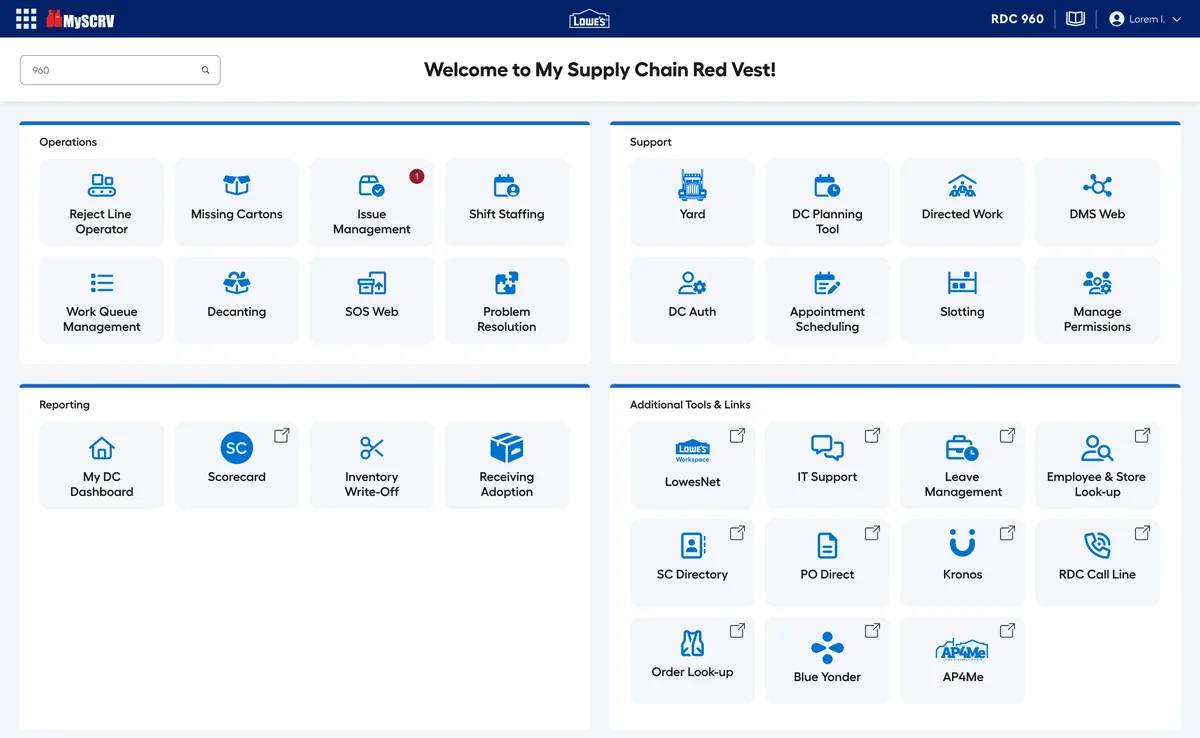This screenshot has width=1200, height=738.
Task: Open Scorecard SC tile
Action: point(237,465)
